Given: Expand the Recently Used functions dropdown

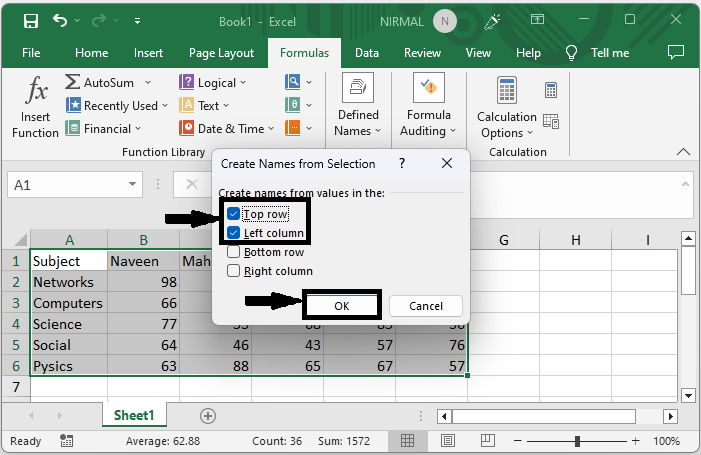Looking at the screenshot, I should tap(166, 106).
